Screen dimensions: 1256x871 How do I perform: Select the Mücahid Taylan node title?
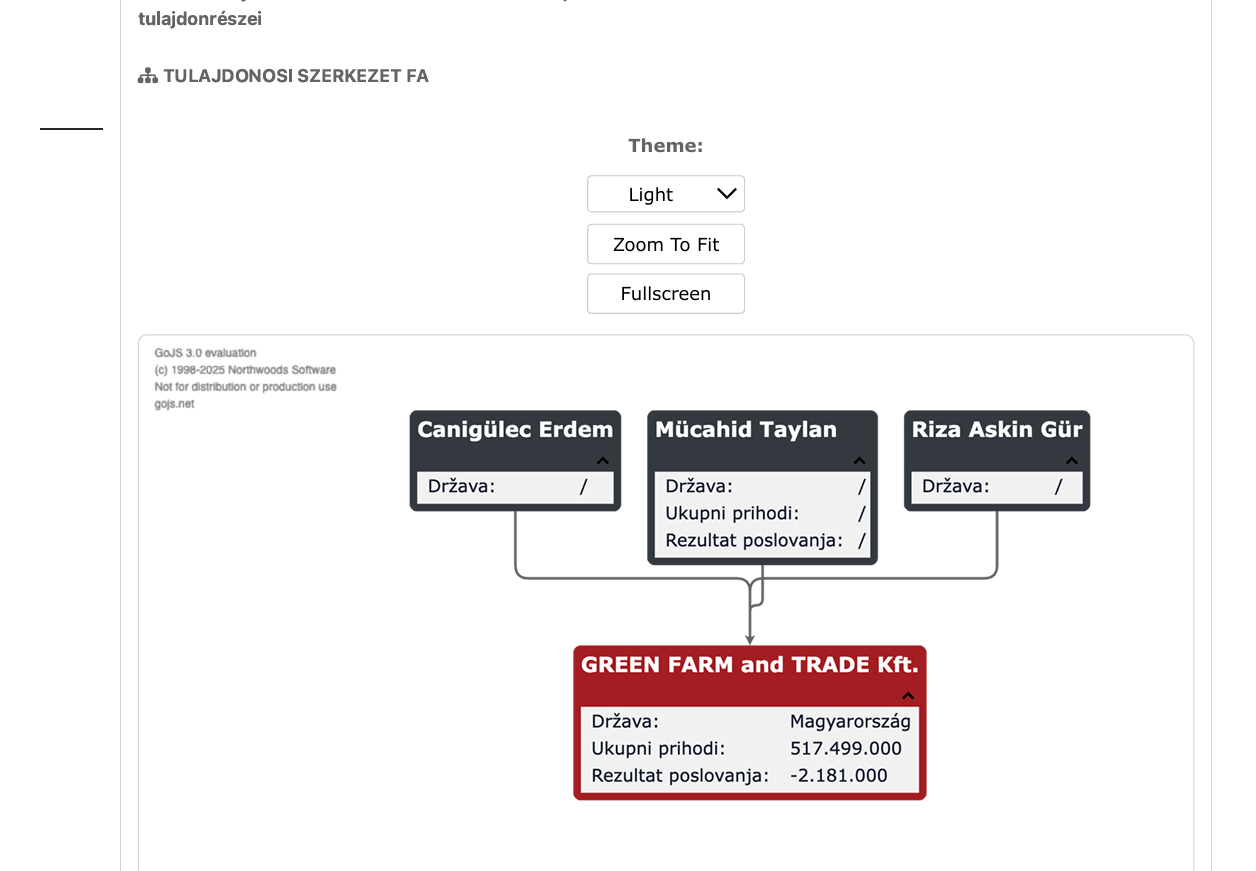click(746, 430)
